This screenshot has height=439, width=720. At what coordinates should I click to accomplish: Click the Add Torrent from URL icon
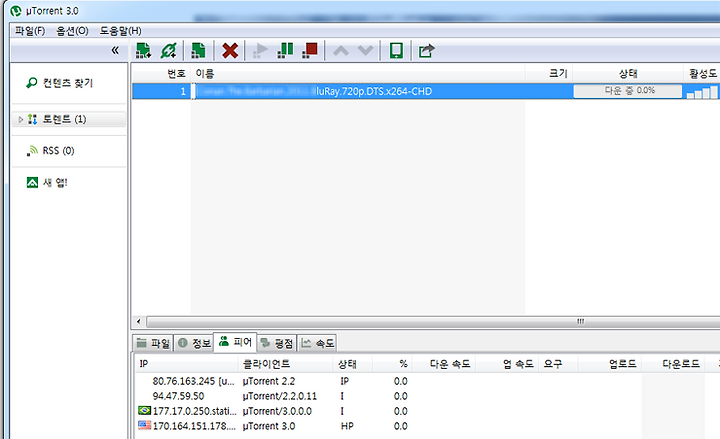pyautogui.click(x=168, y=51)
